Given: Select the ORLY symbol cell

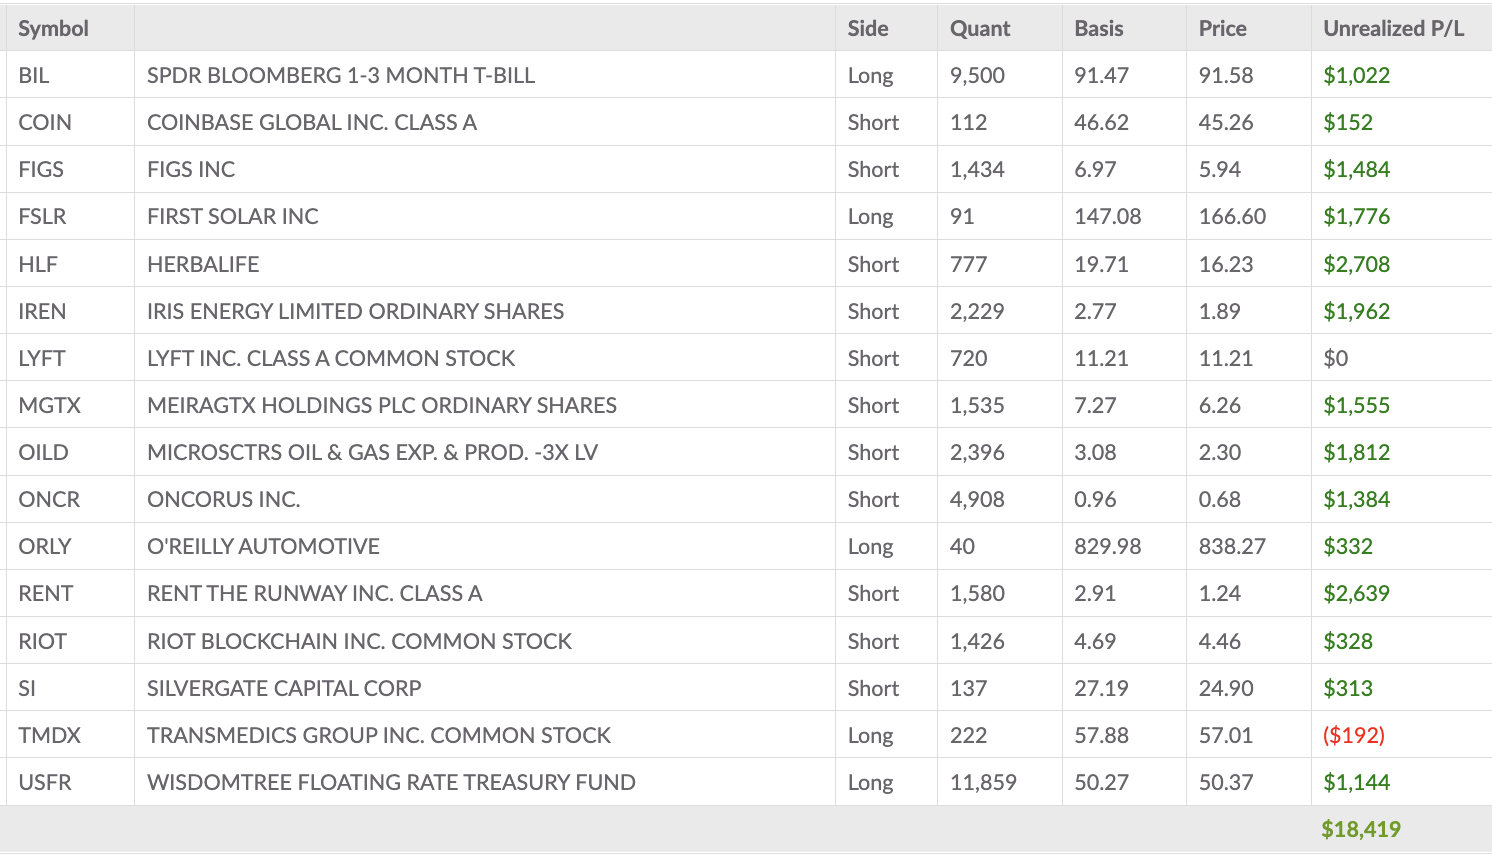Looking at the screenshot, I should [x=45, y=546].
